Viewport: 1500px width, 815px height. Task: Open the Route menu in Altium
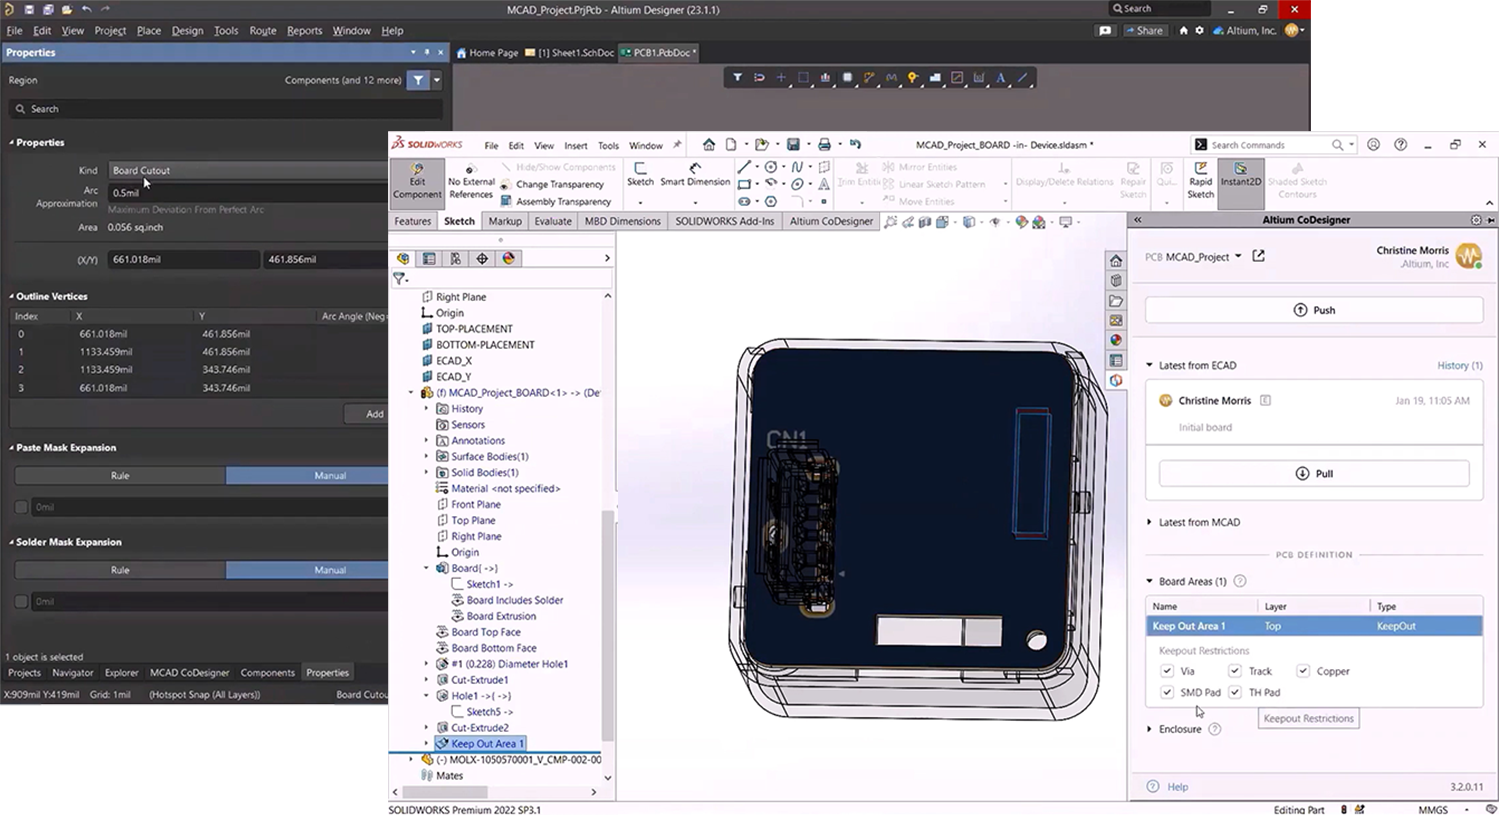[x=263, y=30]
